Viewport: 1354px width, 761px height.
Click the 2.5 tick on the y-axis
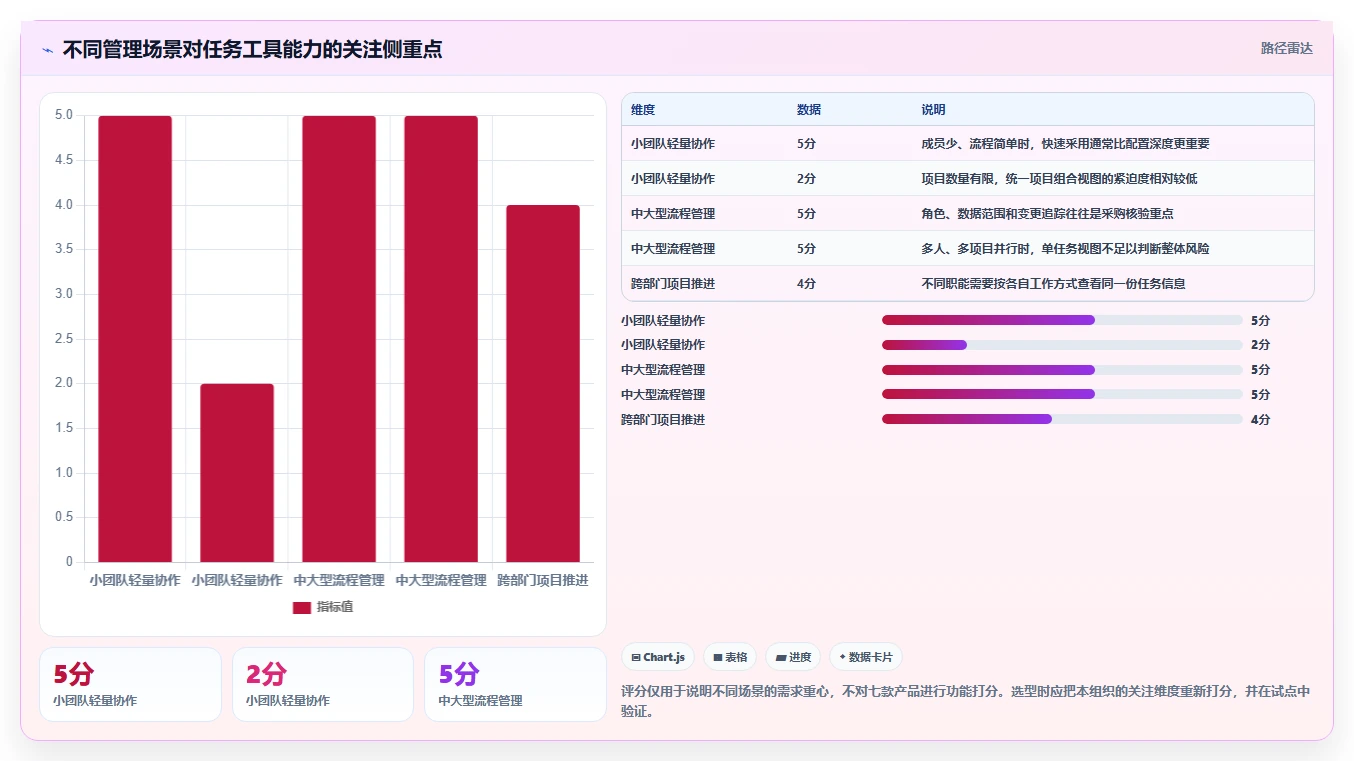(63, 339)
